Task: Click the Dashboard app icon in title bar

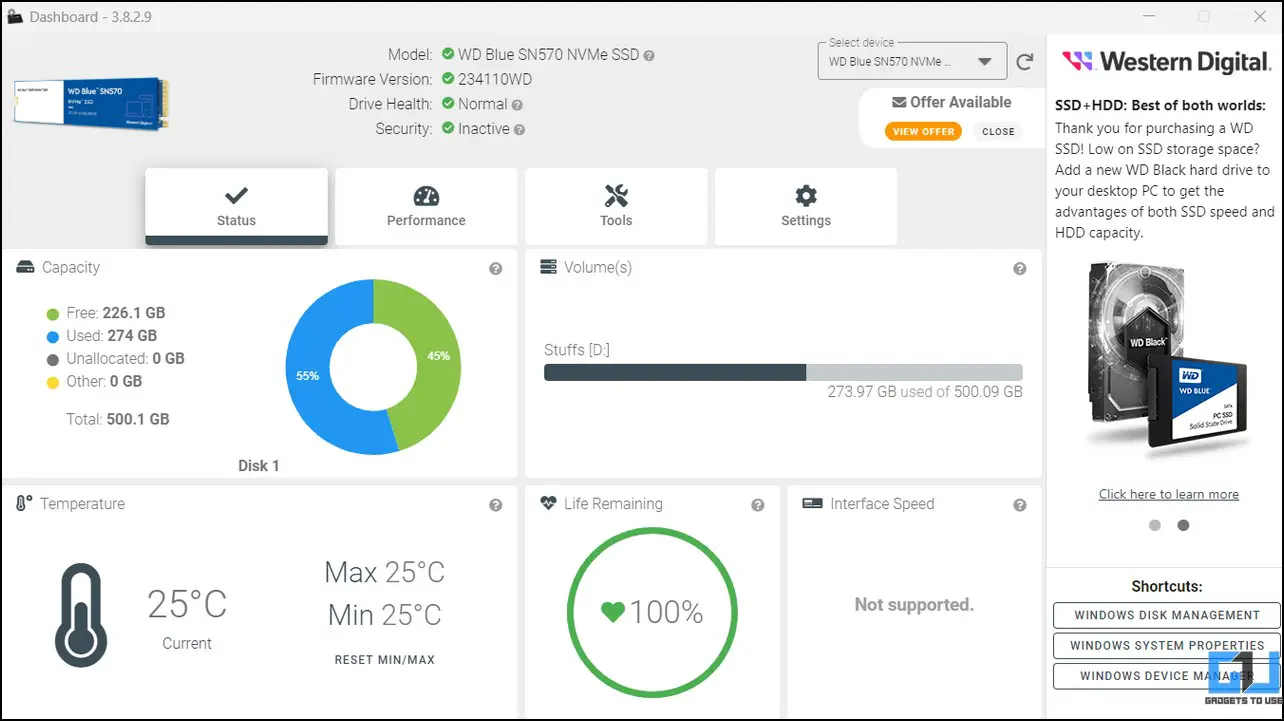Action: point(14,17)
